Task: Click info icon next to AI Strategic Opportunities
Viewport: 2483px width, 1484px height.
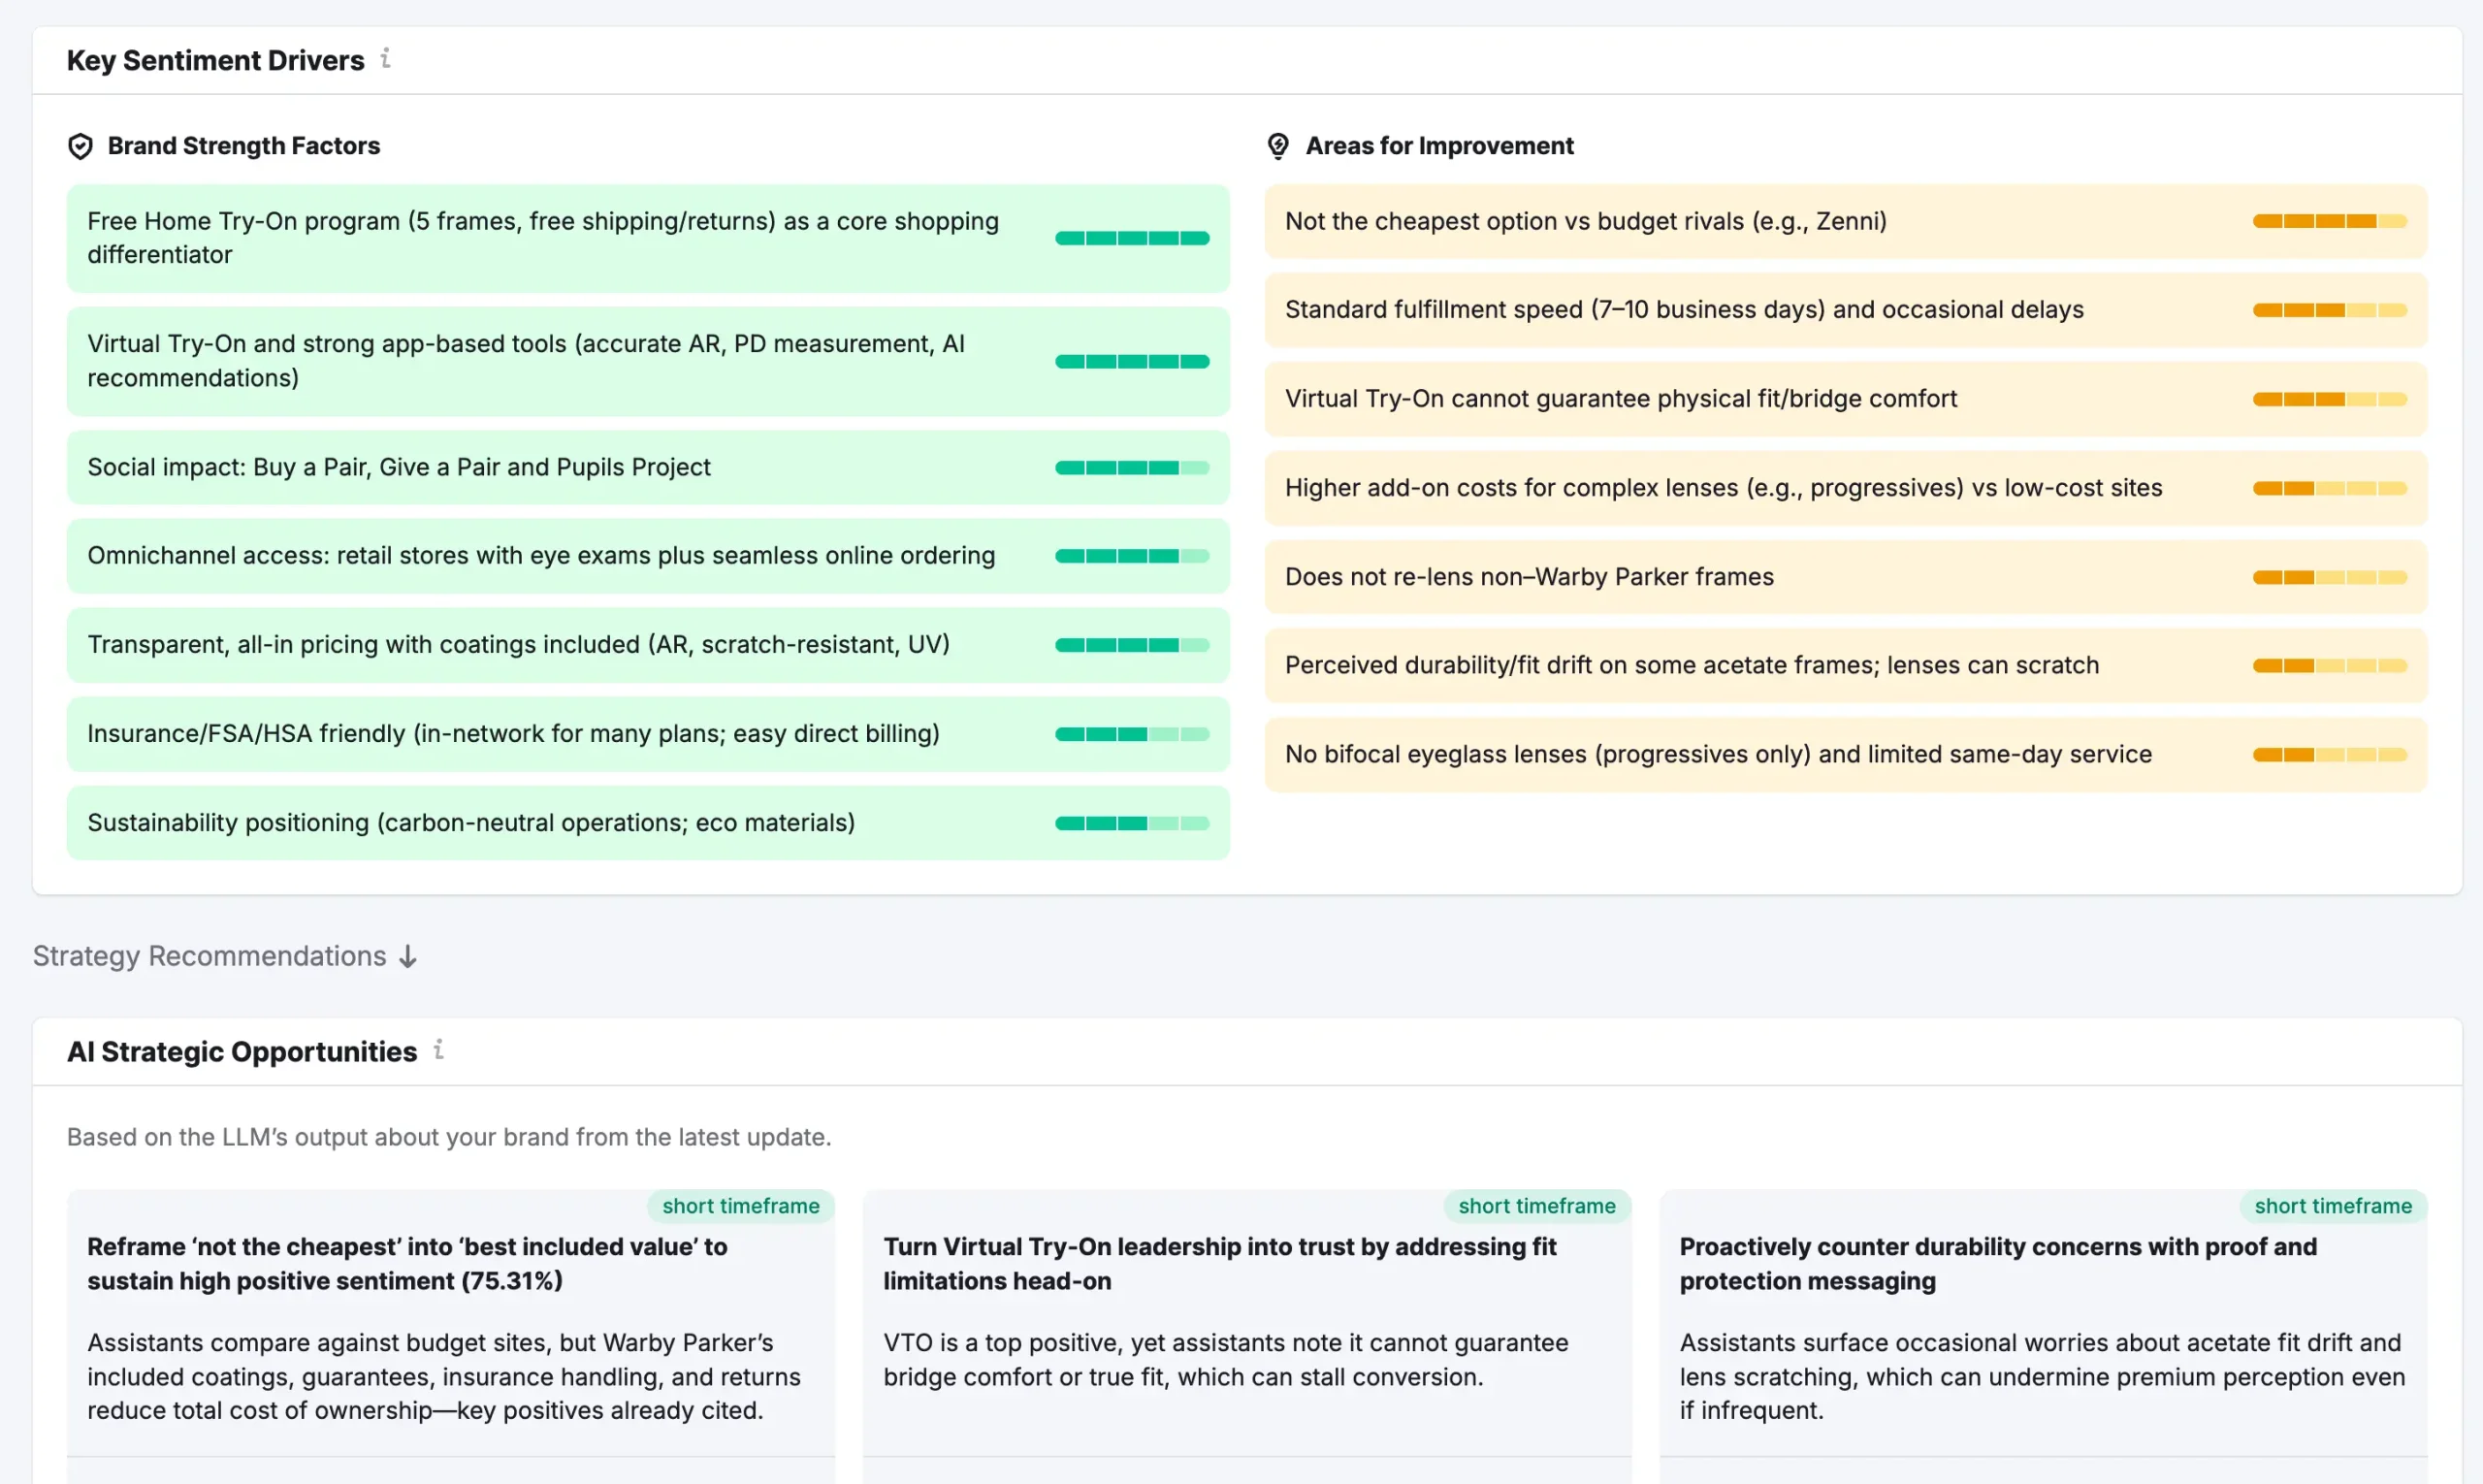Action: point(438,1050)
